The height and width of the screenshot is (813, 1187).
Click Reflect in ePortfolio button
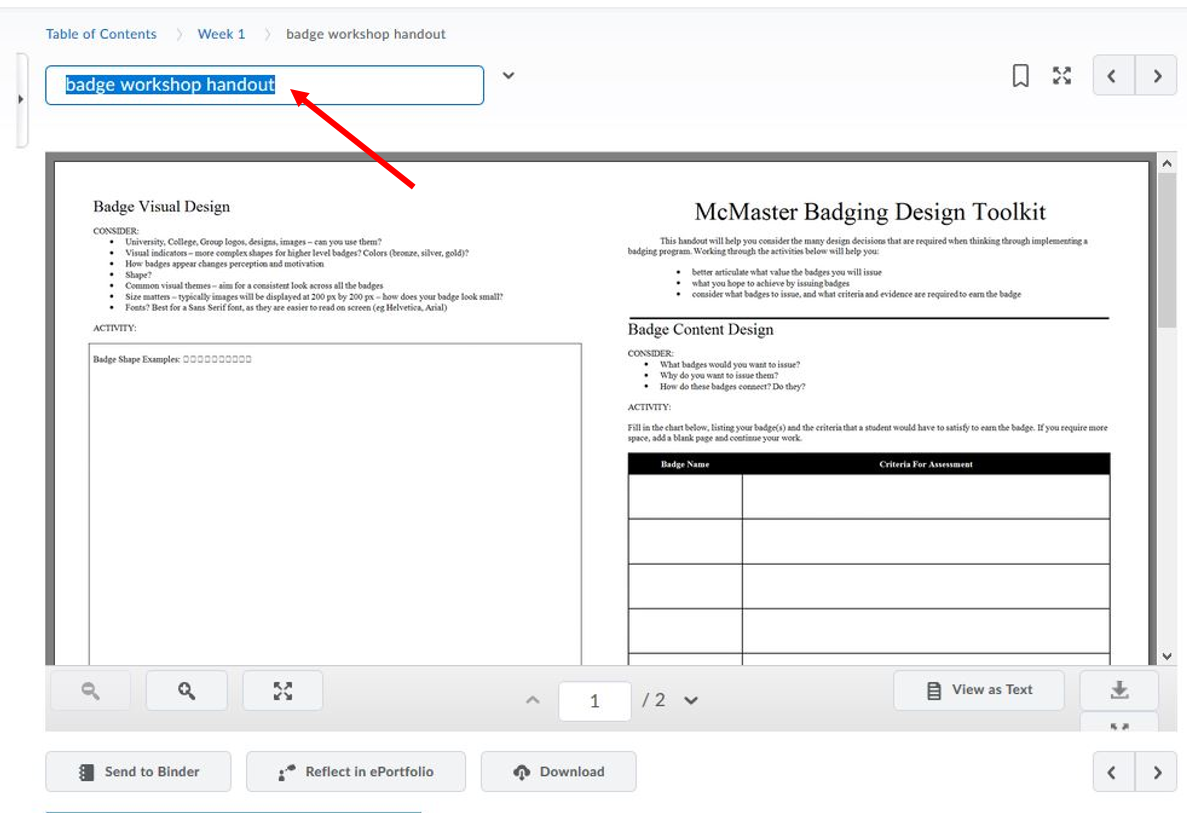[356, 772]
